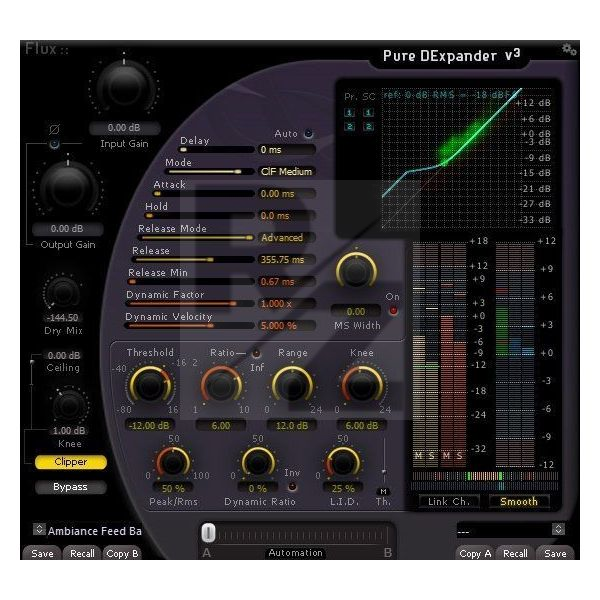This screenshot has width=600, height=600.
Task: Click the MS Width knob
Action: click(356, 270)
